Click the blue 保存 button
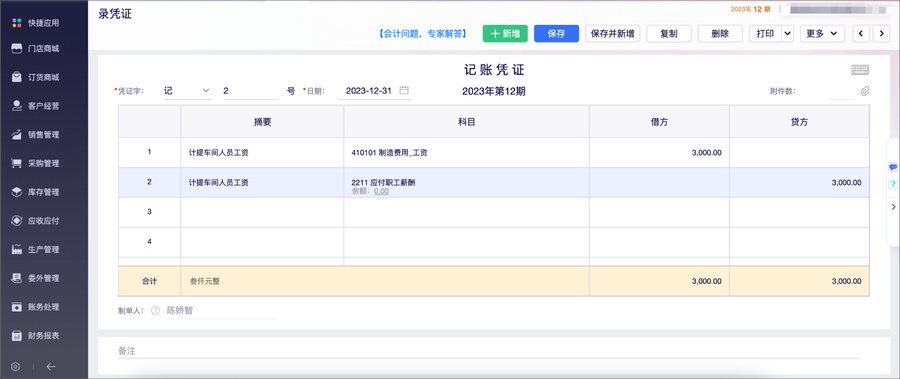Image resolution: width=900 pixels, height=379 pixels. (556, 33)
